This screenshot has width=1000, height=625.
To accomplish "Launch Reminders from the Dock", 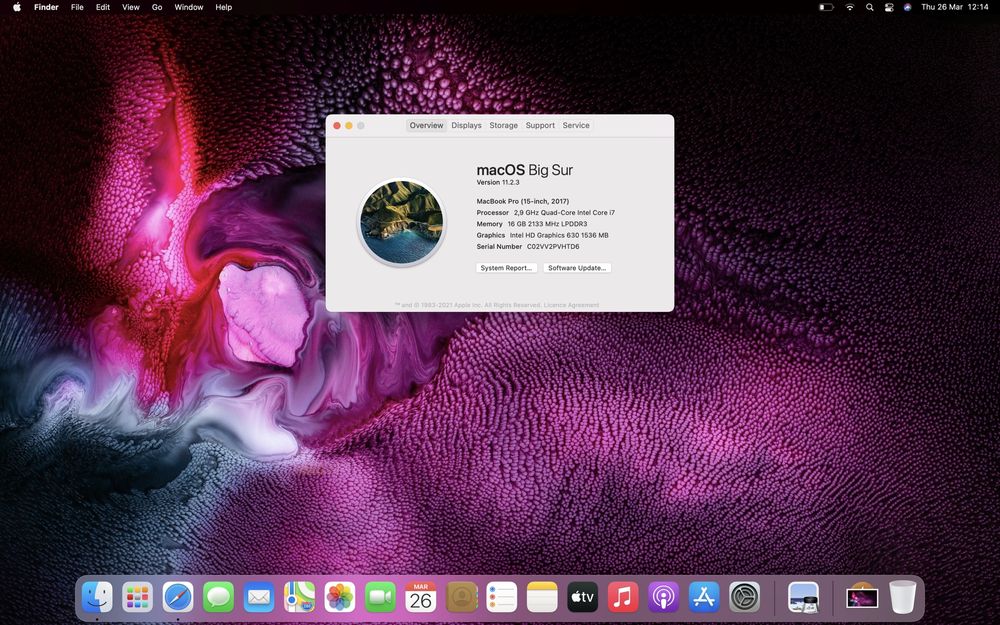I will [501, 598].
